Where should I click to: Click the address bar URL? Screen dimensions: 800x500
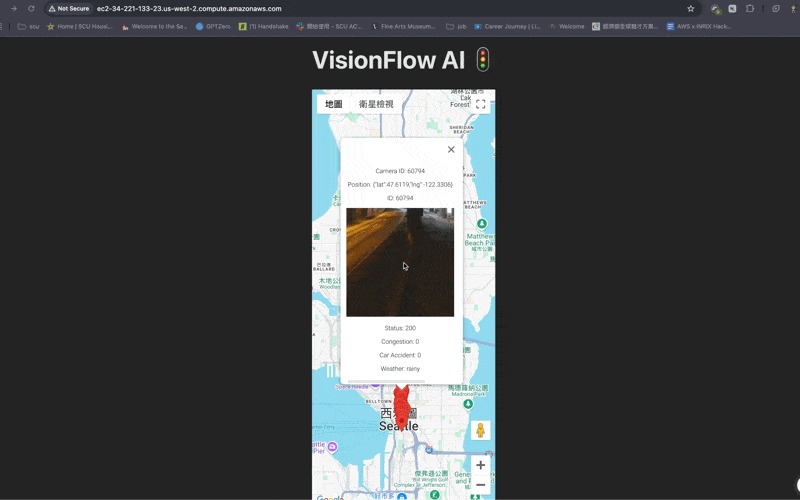click(x=189, y=9)
